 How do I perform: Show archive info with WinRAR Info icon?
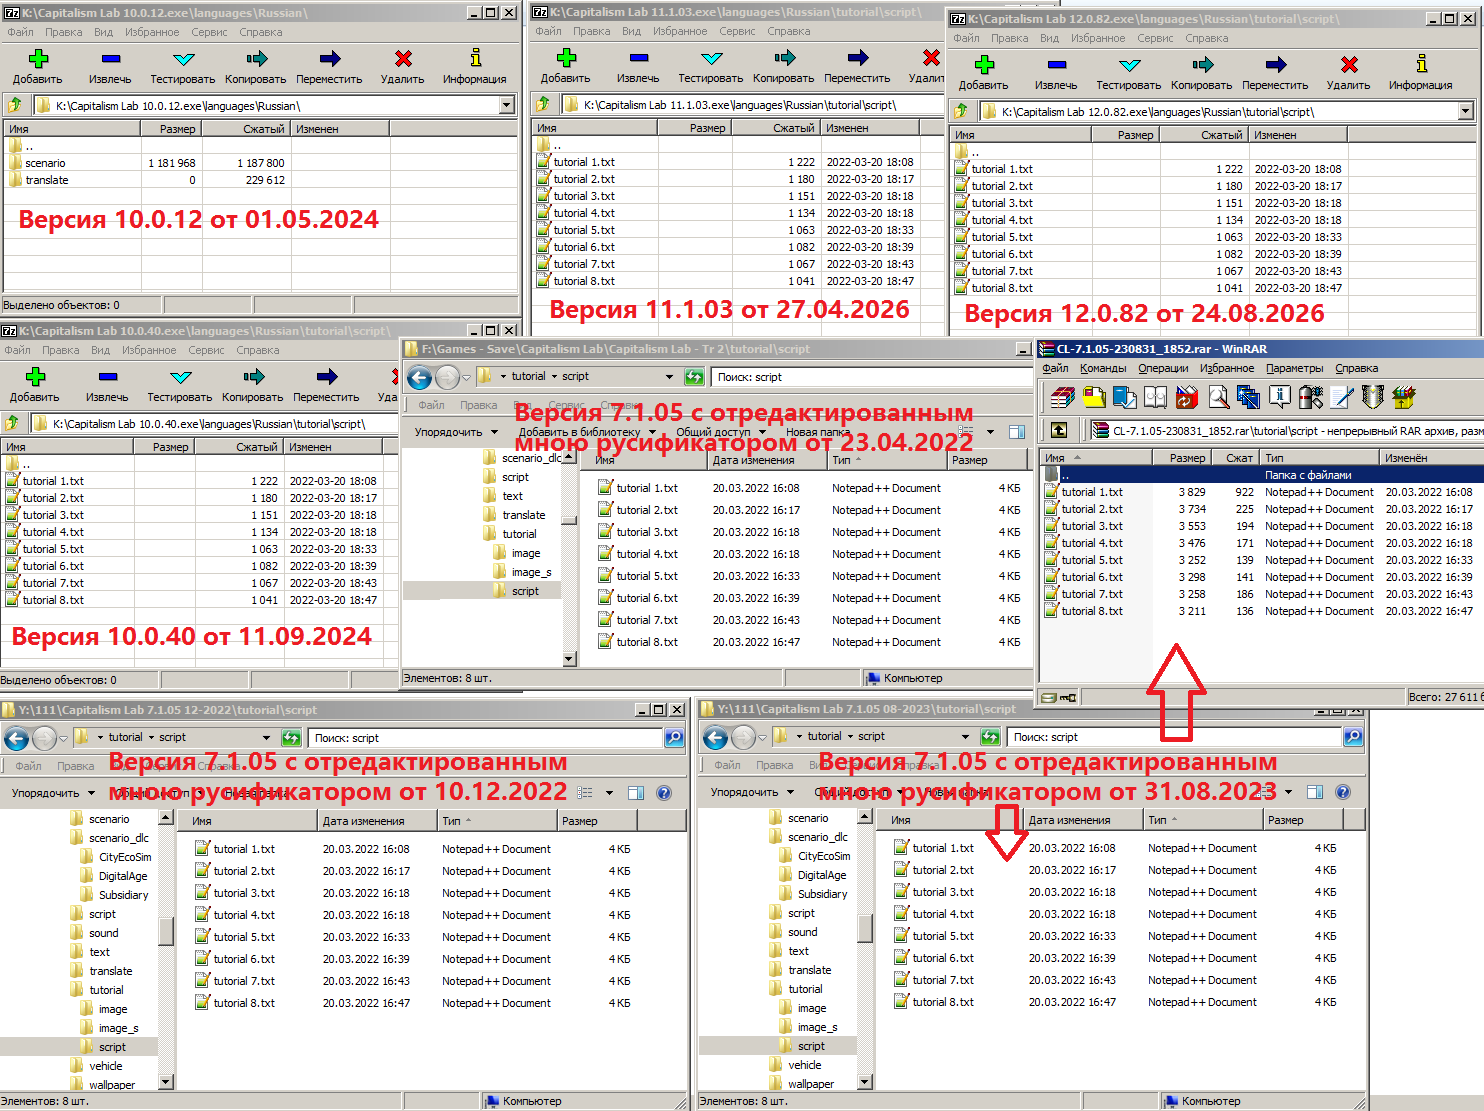click(1279, 398)
